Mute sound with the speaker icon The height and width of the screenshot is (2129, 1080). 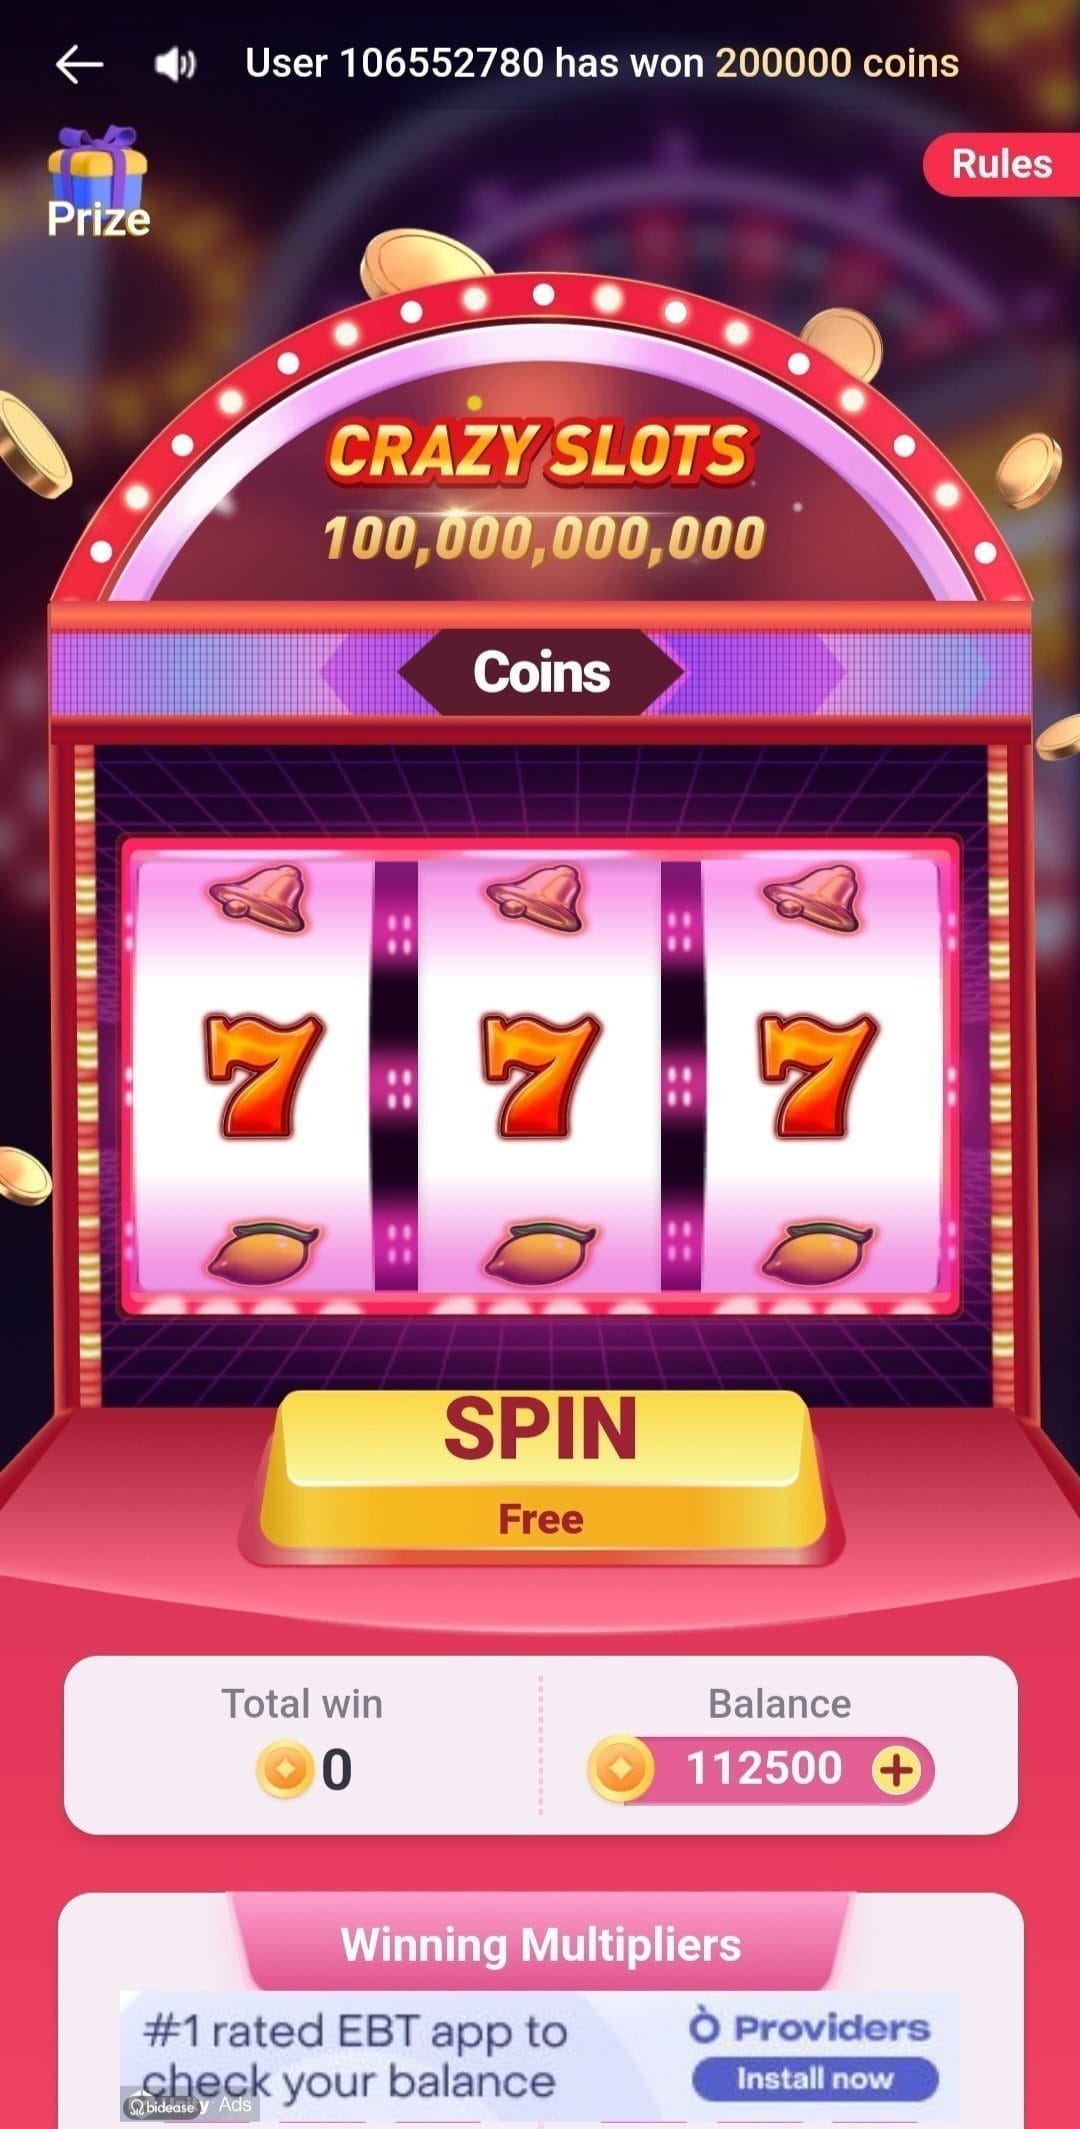click(175, 65)
